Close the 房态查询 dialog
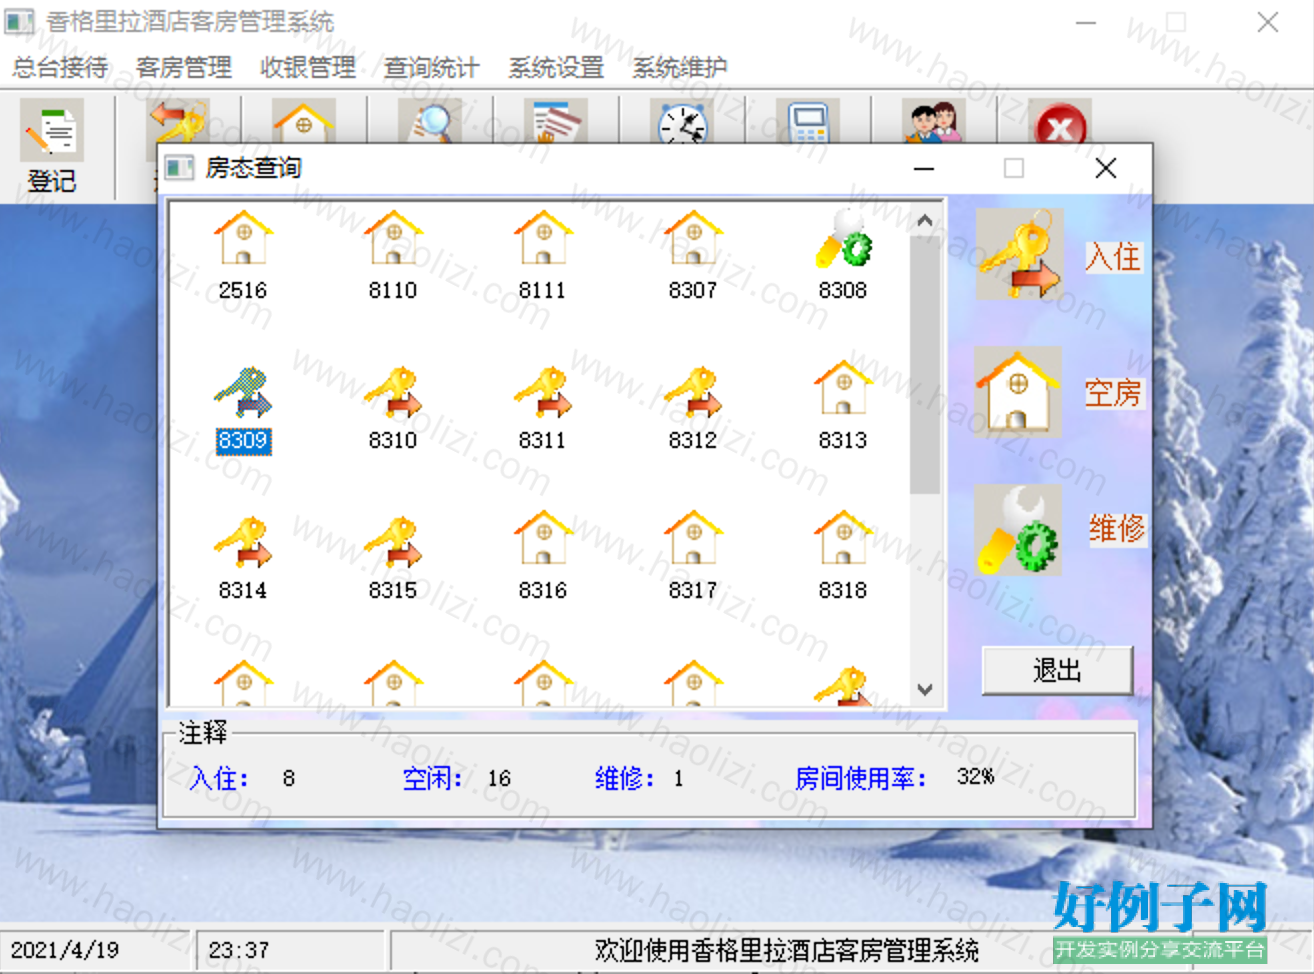This screenshot has width=1314, height=974. click(1106, 168)
